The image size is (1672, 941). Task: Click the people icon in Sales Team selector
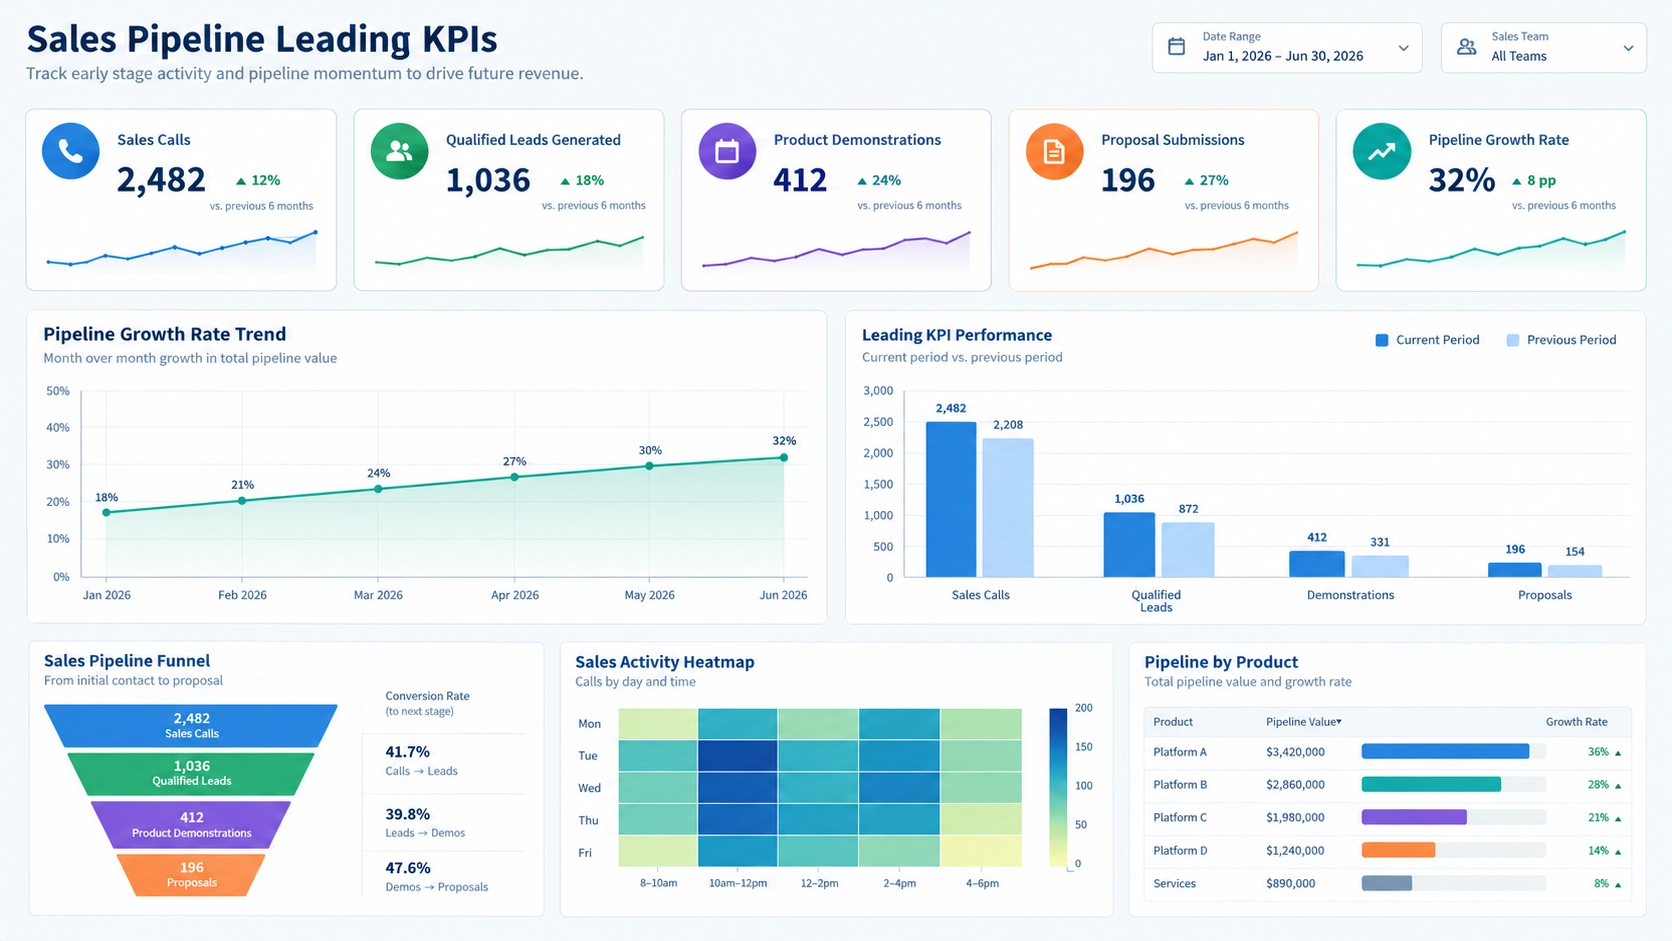click(x=1466, y=46)
